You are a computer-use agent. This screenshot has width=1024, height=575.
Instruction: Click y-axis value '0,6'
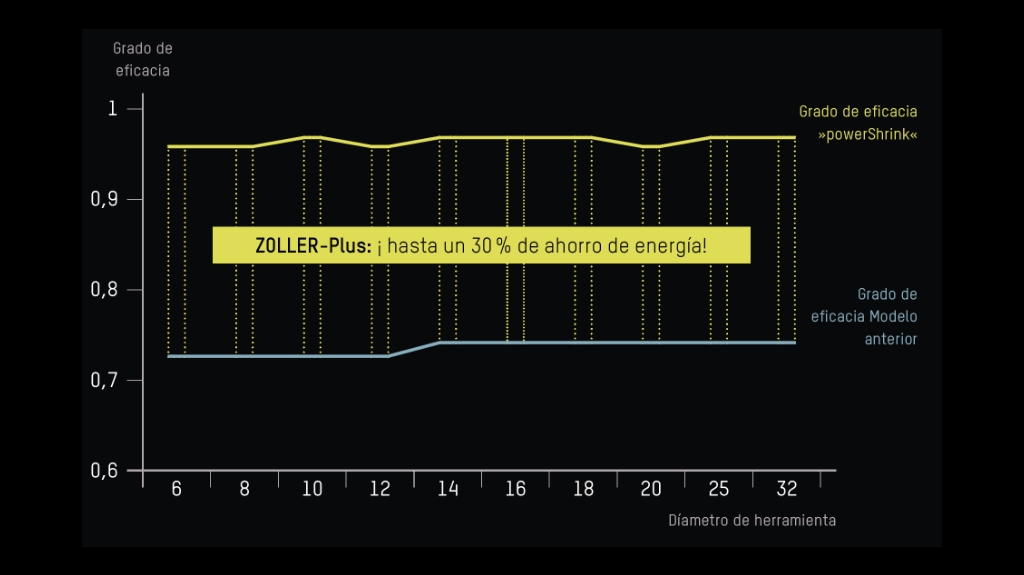(x=104, y=470)
